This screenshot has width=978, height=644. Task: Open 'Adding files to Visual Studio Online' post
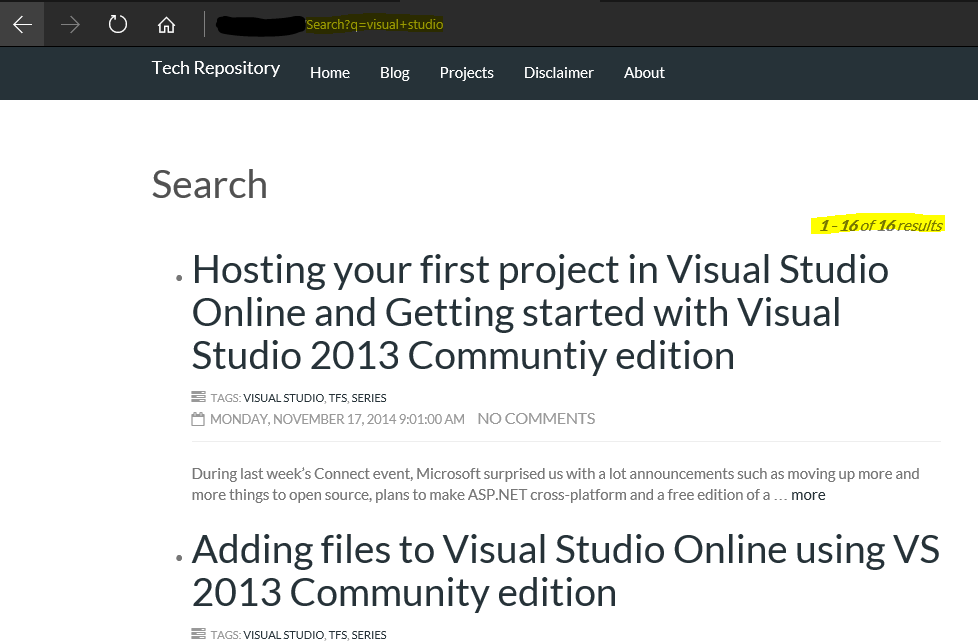click(x=565, y=571)
